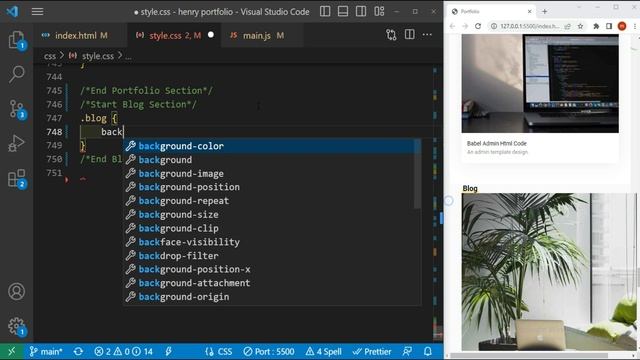
Task: Toggle the primary side bar layout icon
Action: [325, 11]
